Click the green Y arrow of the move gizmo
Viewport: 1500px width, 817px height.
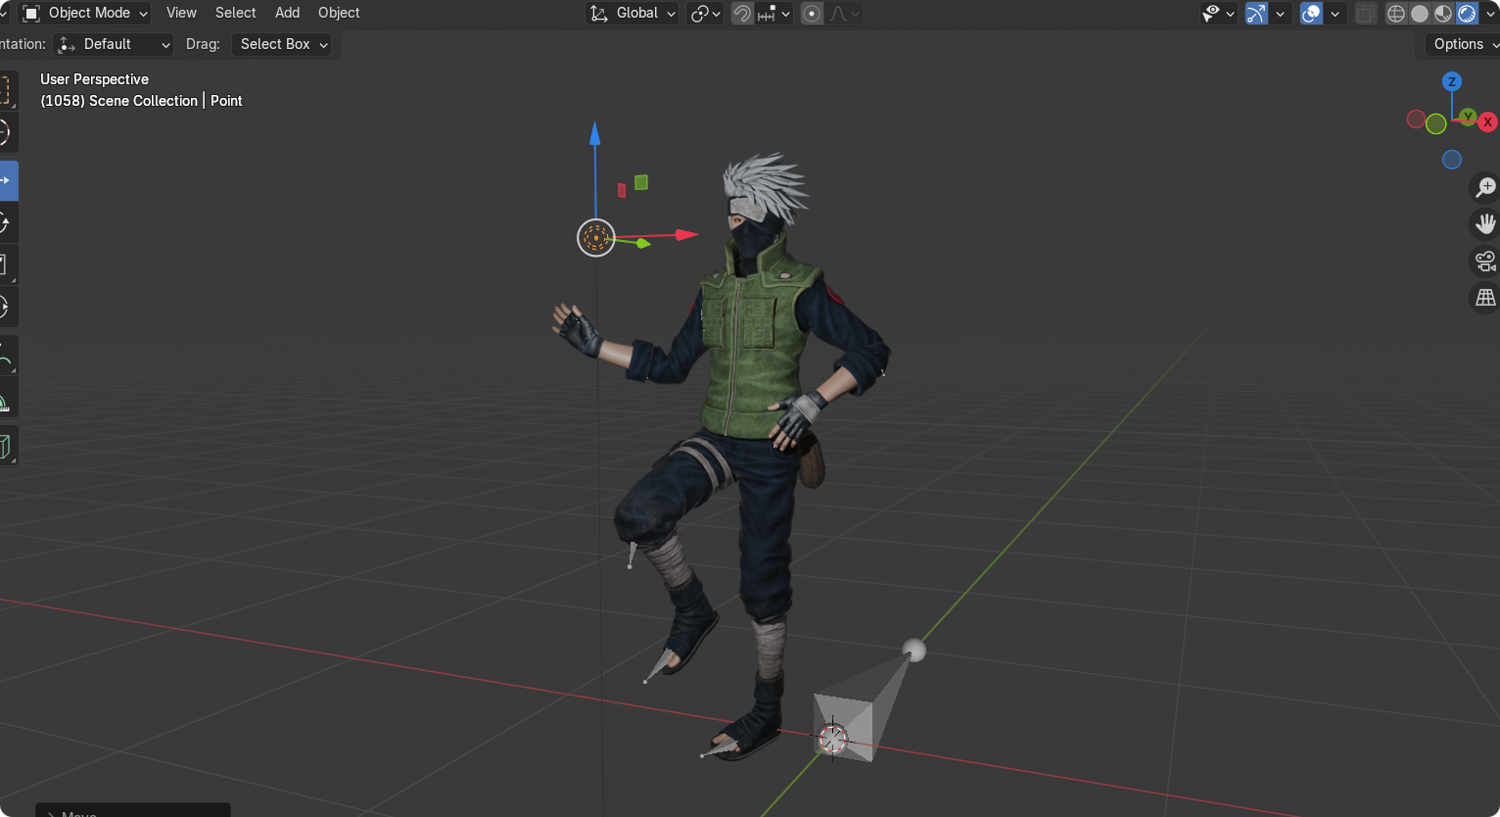pyautogui.click(x=642, y=243)
